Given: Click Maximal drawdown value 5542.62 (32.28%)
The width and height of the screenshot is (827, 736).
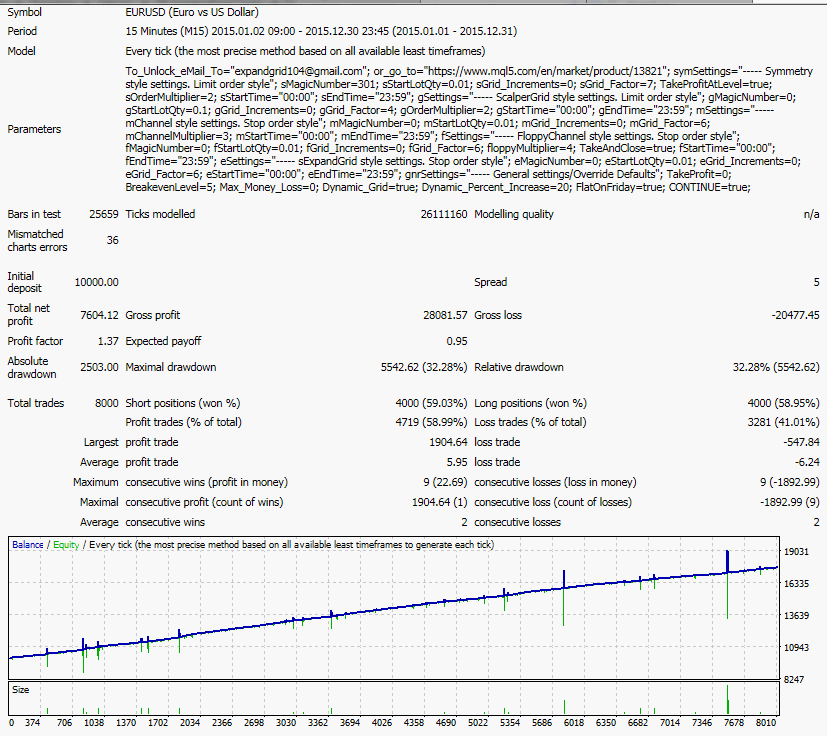Looking at the screenshot, I should [424, 367].
